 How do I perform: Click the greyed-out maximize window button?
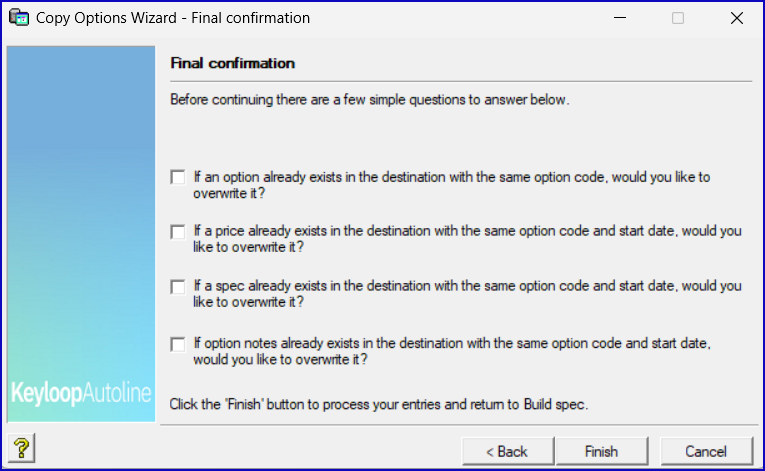tap(678, 18)
